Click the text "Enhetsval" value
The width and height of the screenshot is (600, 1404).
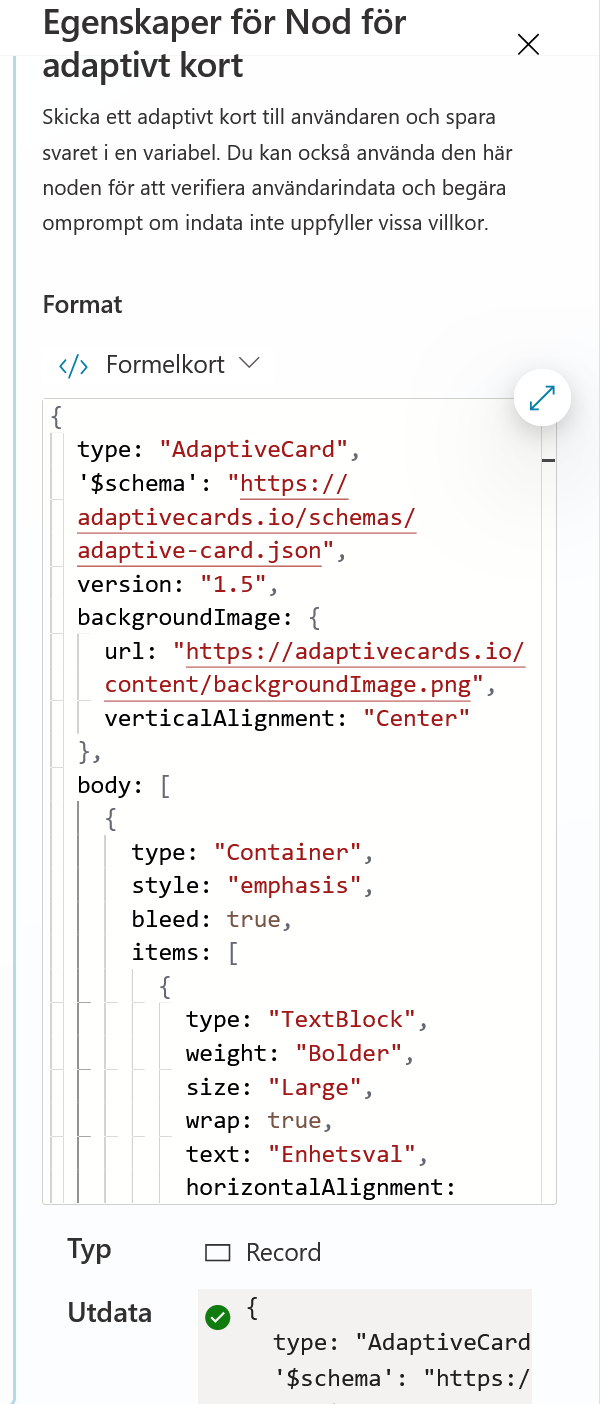[341, 1154]
